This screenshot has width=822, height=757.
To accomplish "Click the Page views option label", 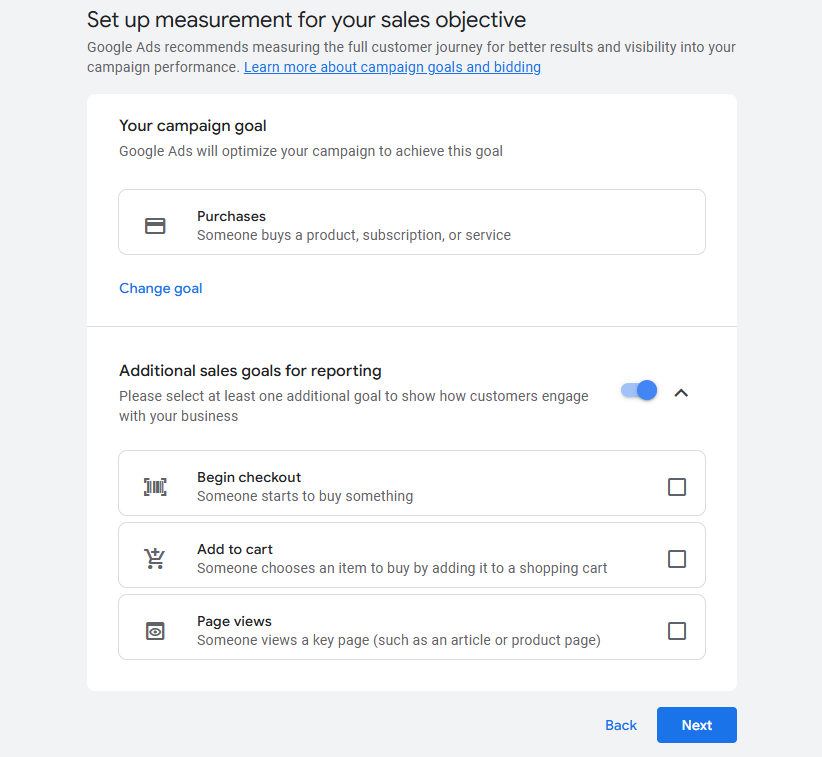I will [234, 621].
